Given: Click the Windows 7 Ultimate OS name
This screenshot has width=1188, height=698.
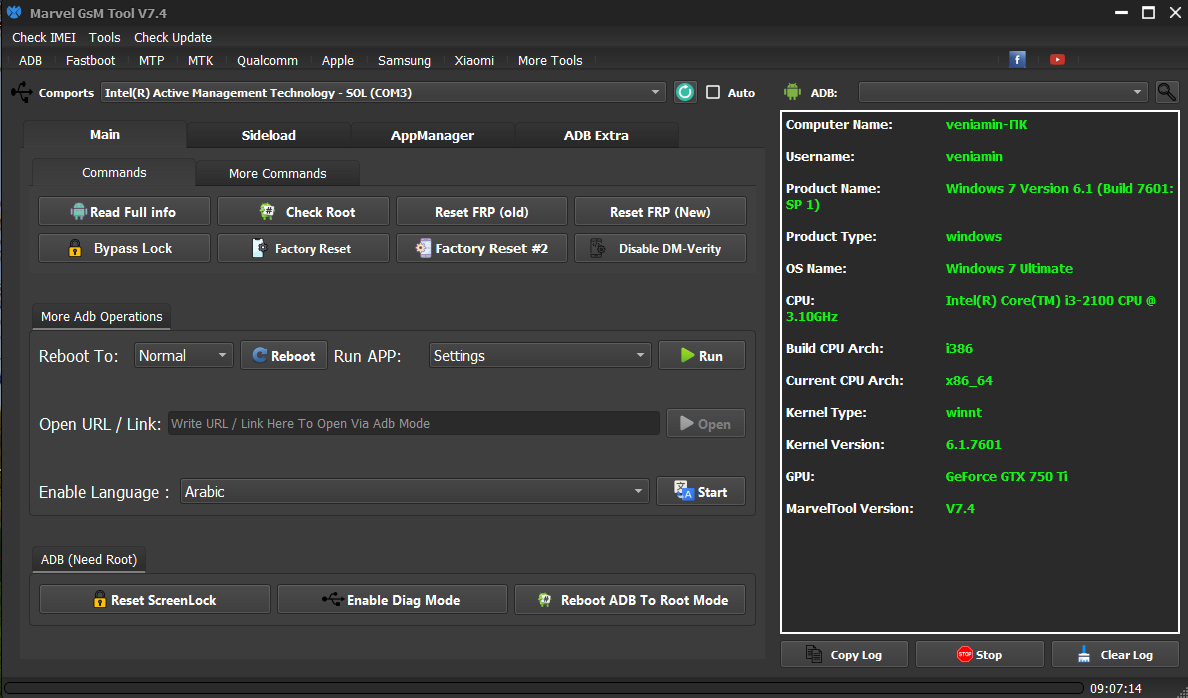Looking at the screenshot, I should point(1009,268).
